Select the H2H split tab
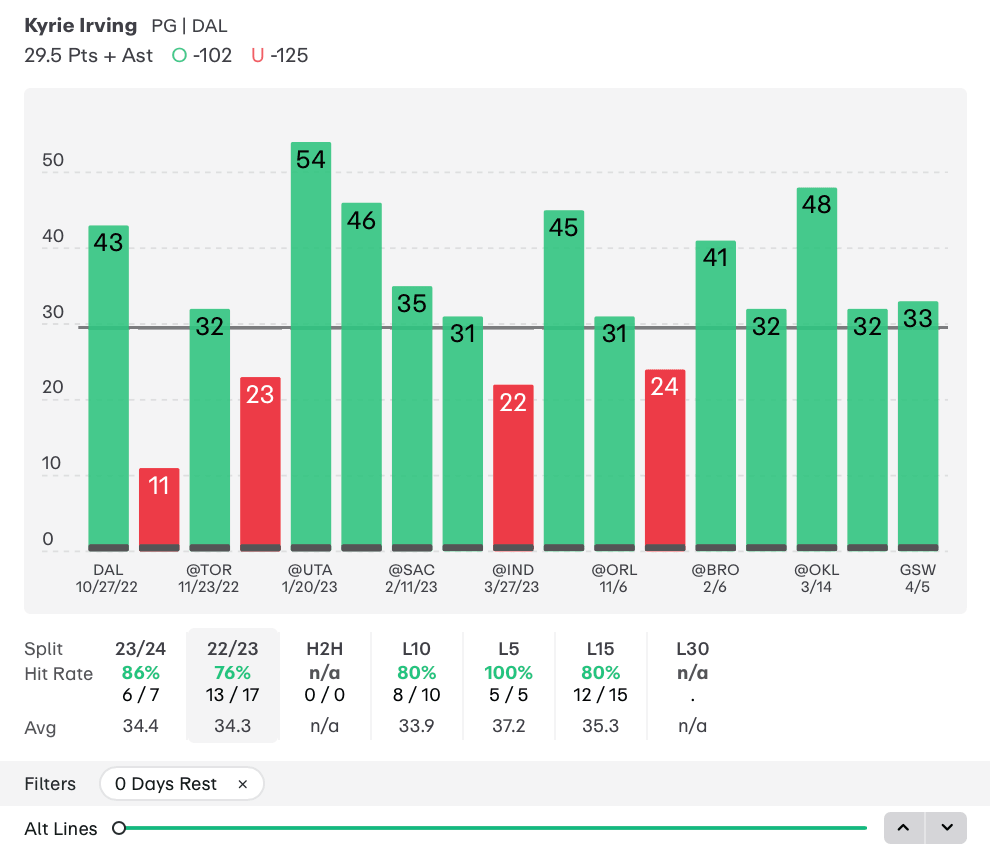990x850 pixels. pos(325,685)
